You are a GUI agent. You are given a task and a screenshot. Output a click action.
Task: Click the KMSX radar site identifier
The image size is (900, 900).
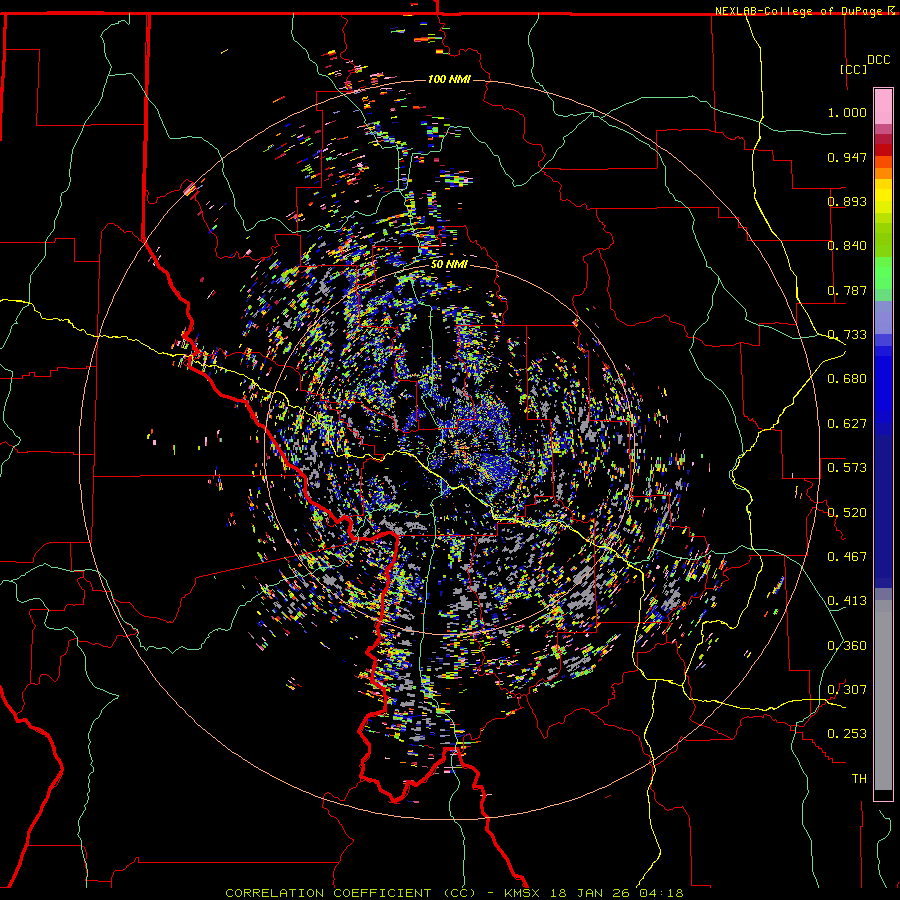click(x=524, y=893)
